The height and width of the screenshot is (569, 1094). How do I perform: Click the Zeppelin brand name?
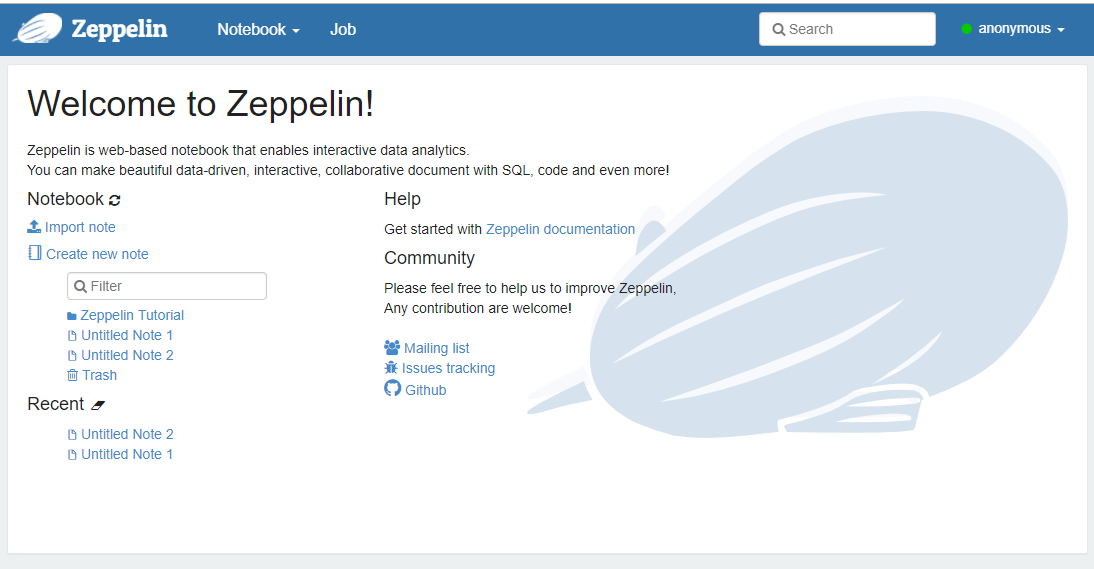119,29
